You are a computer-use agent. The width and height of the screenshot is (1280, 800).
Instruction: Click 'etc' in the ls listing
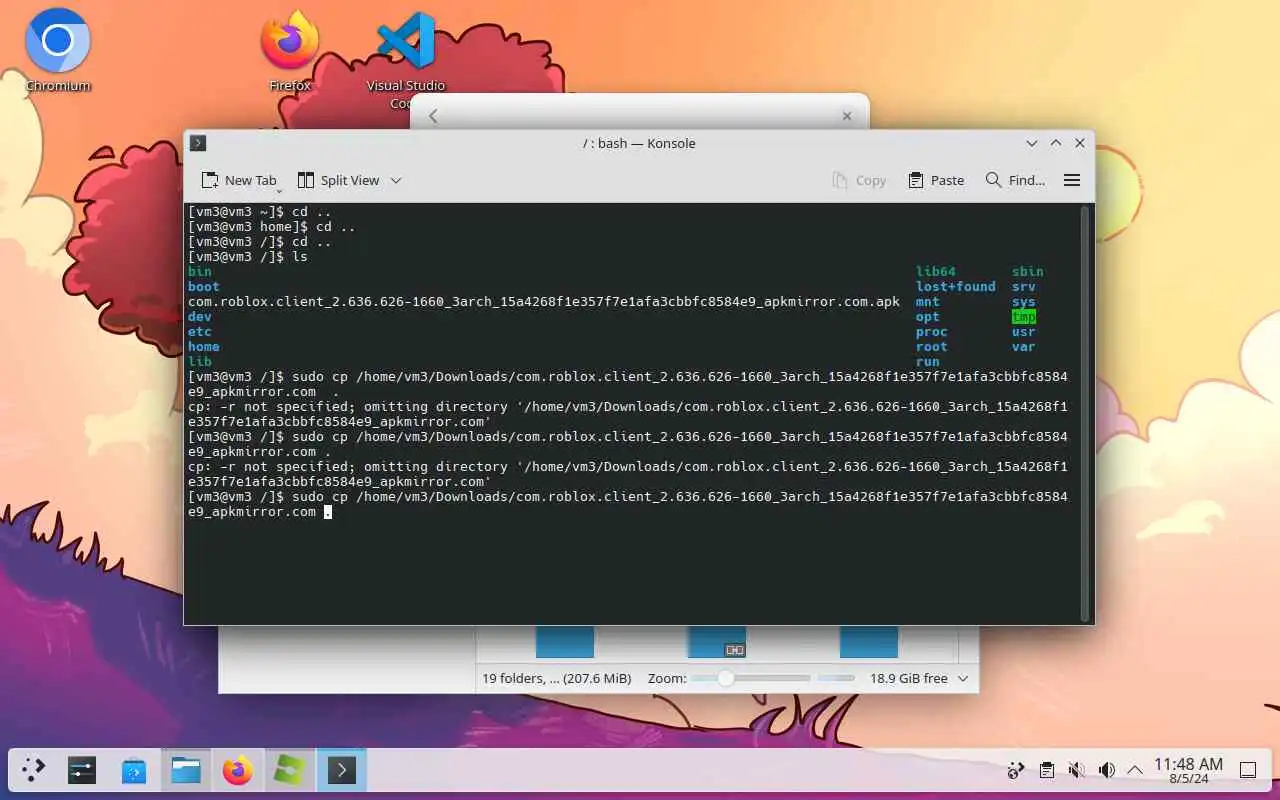pyautogui.click(x=199, y=332)
